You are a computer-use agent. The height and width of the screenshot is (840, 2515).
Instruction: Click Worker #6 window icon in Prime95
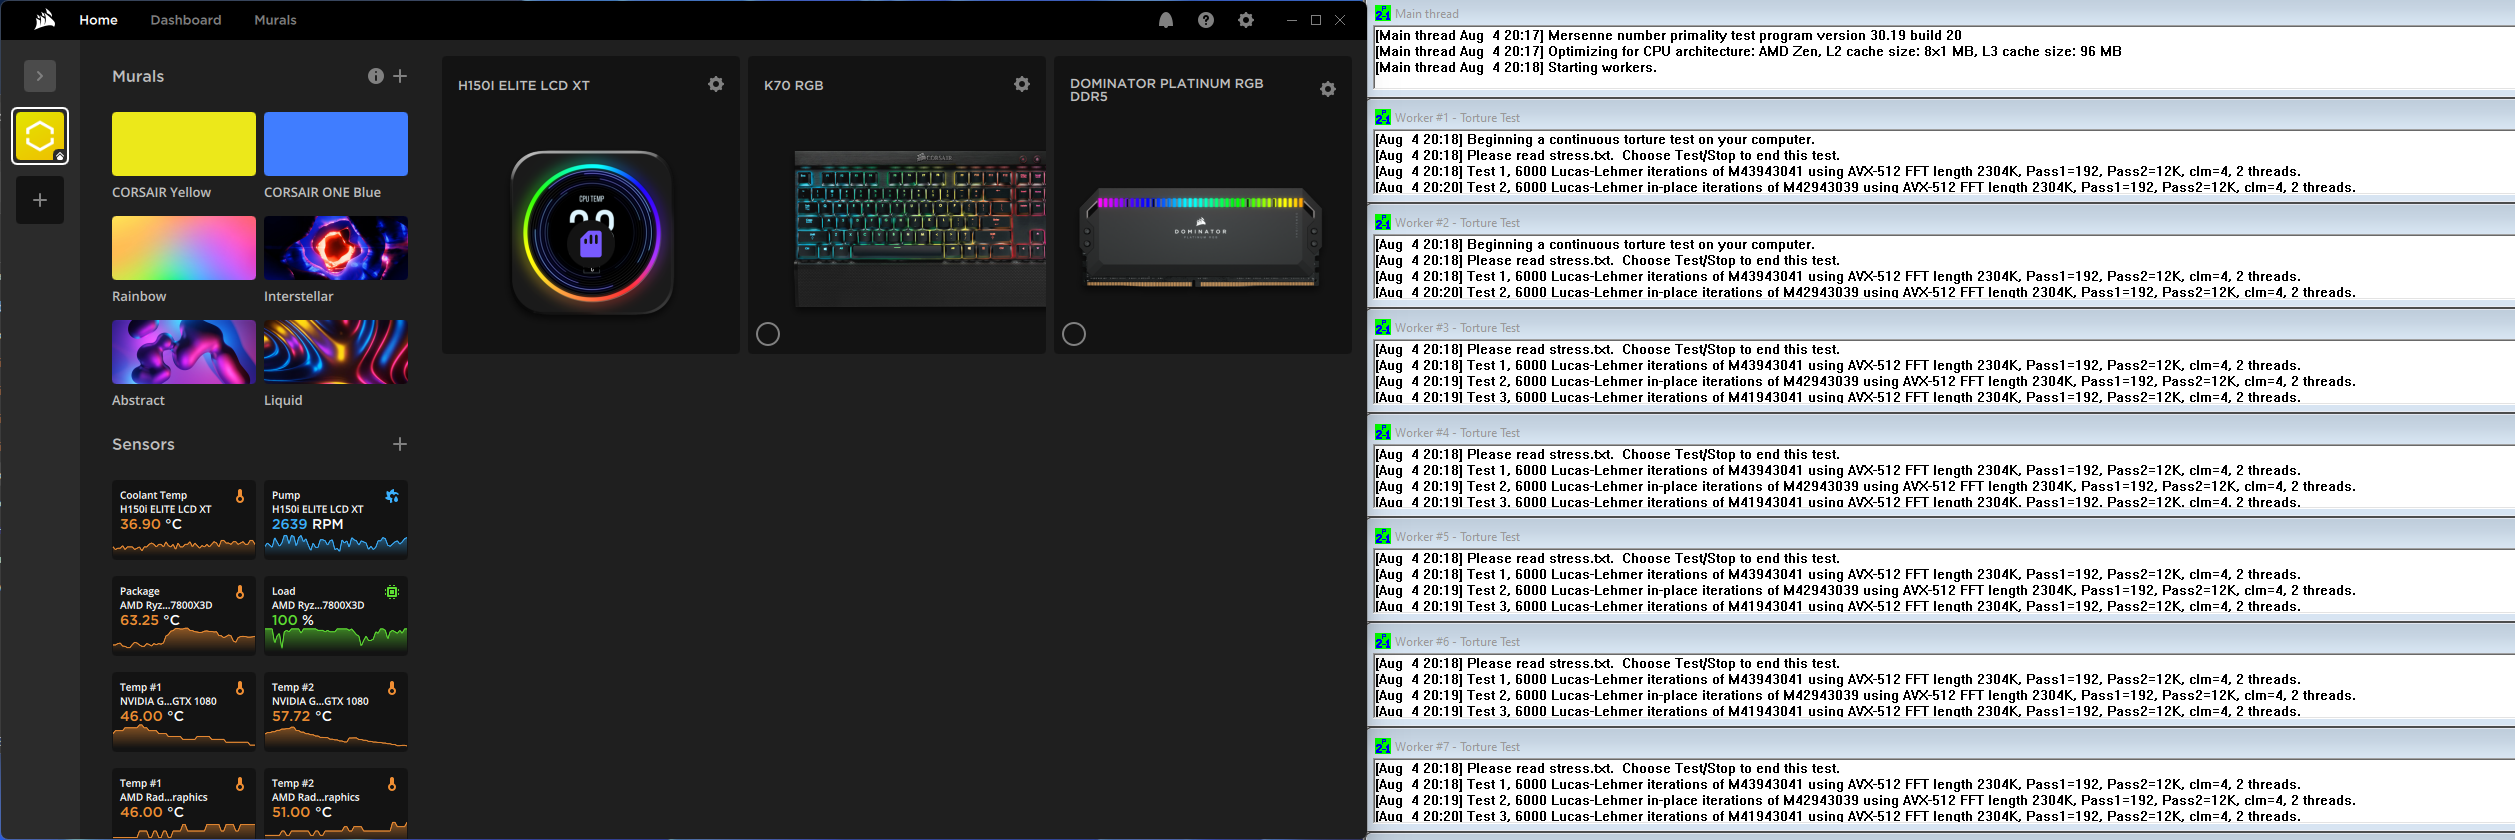click(1383, 641)
